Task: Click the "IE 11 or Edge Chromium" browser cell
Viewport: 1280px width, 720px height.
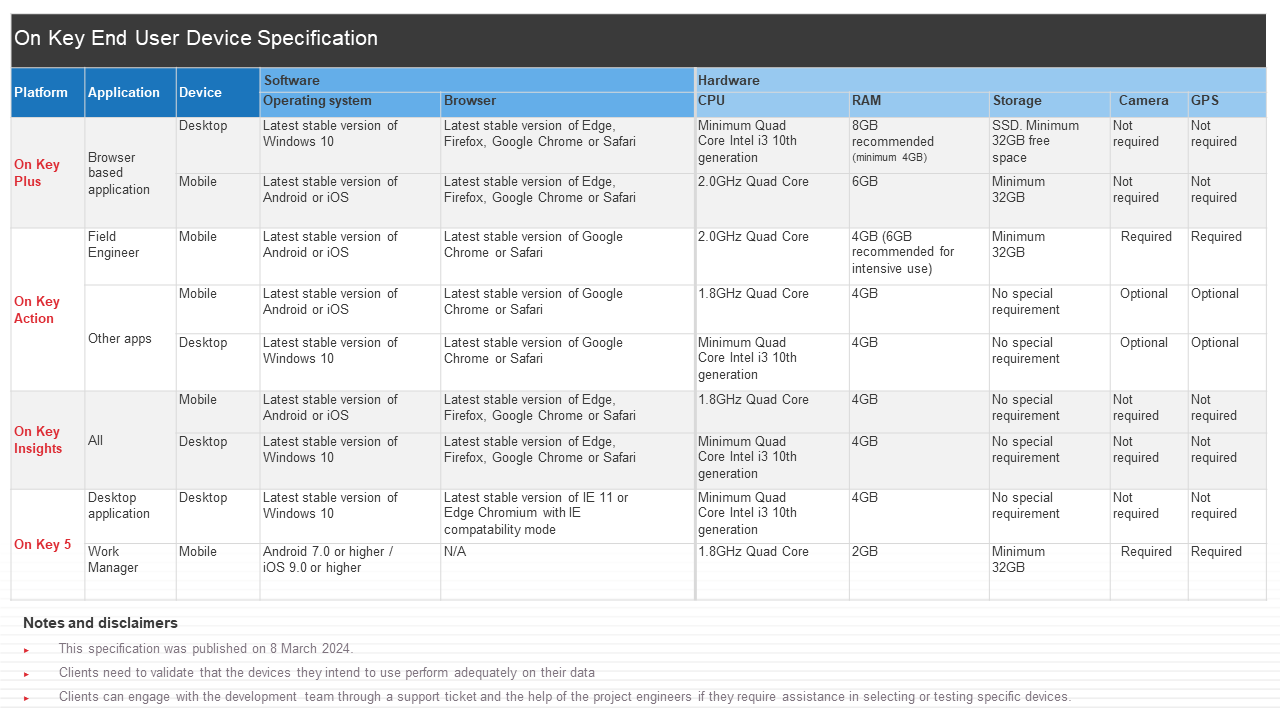Action: pos(568,516)
